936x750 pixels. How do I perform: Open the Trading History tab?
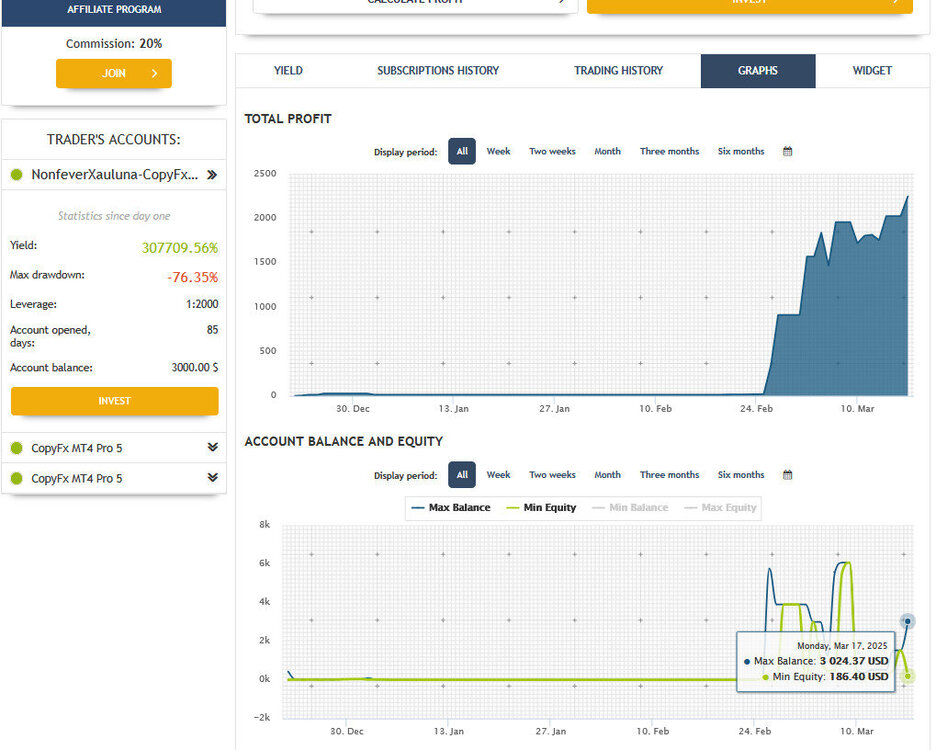pos(618,70)
